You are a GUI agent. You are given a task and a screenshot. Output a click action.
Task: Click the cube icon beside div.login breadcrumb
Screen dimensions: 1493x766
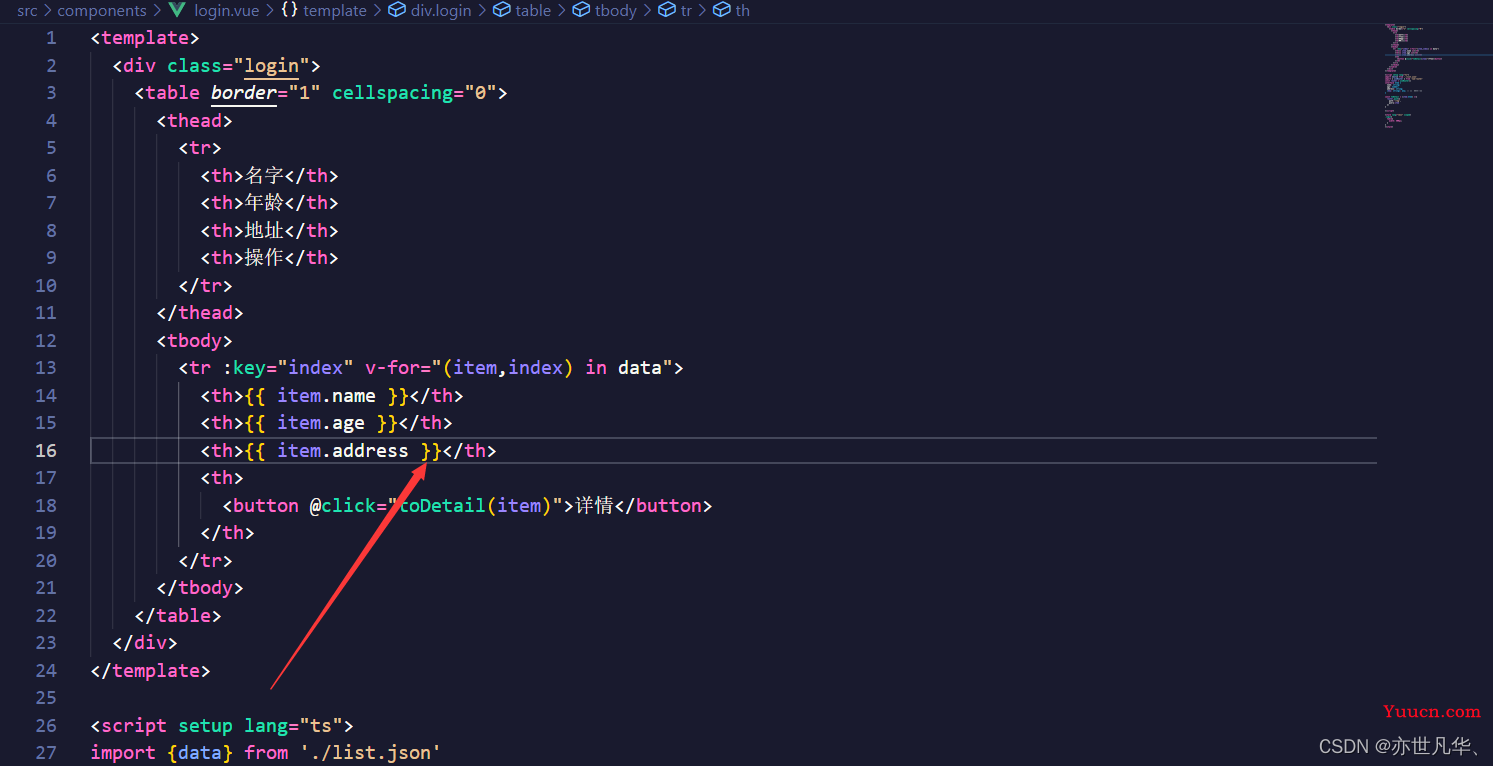pyautogui.click(x=396, y=11)
